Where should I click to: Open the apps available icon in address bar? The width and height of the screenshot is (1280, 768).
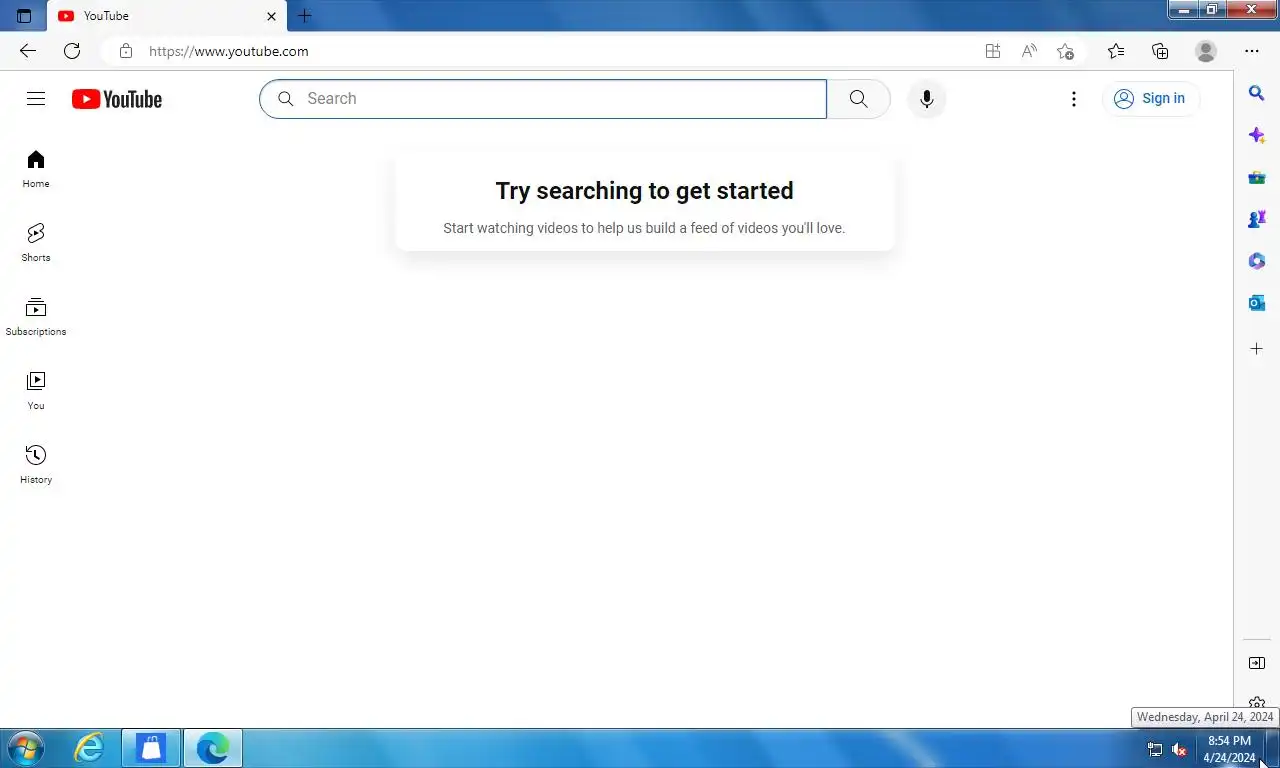click(x=993, y=51)
